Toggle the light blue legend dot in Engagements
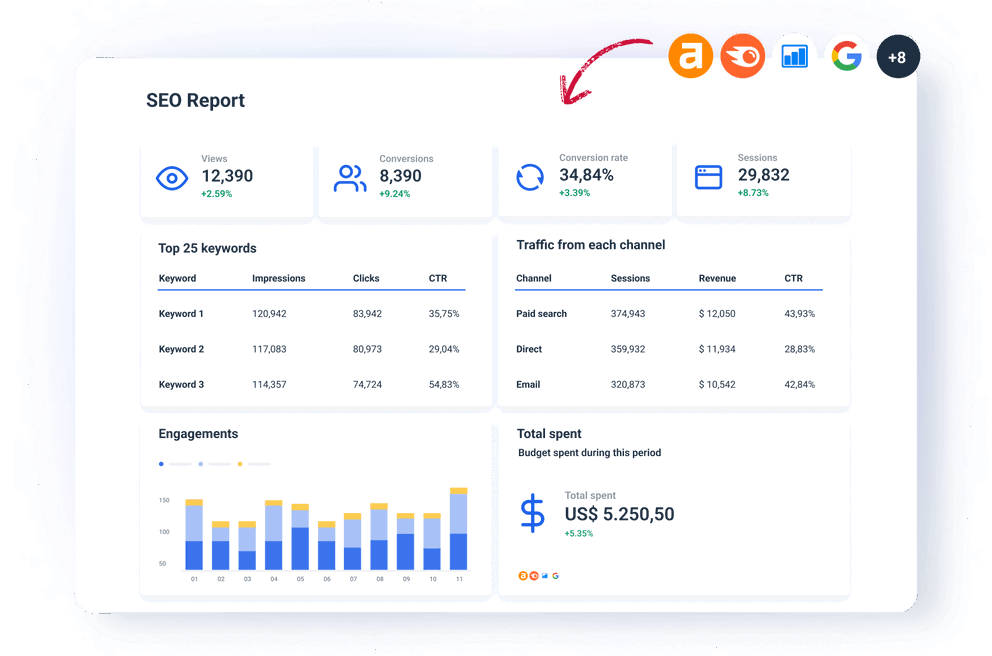 [x=201, y=464]
